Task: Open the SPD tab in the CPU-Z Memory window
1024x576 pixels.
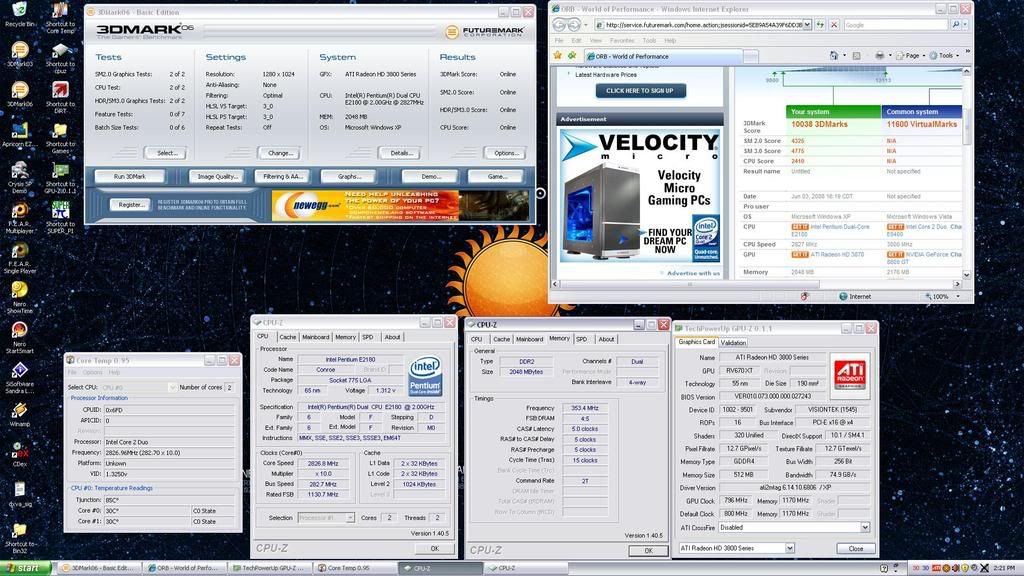Action: 581,340
